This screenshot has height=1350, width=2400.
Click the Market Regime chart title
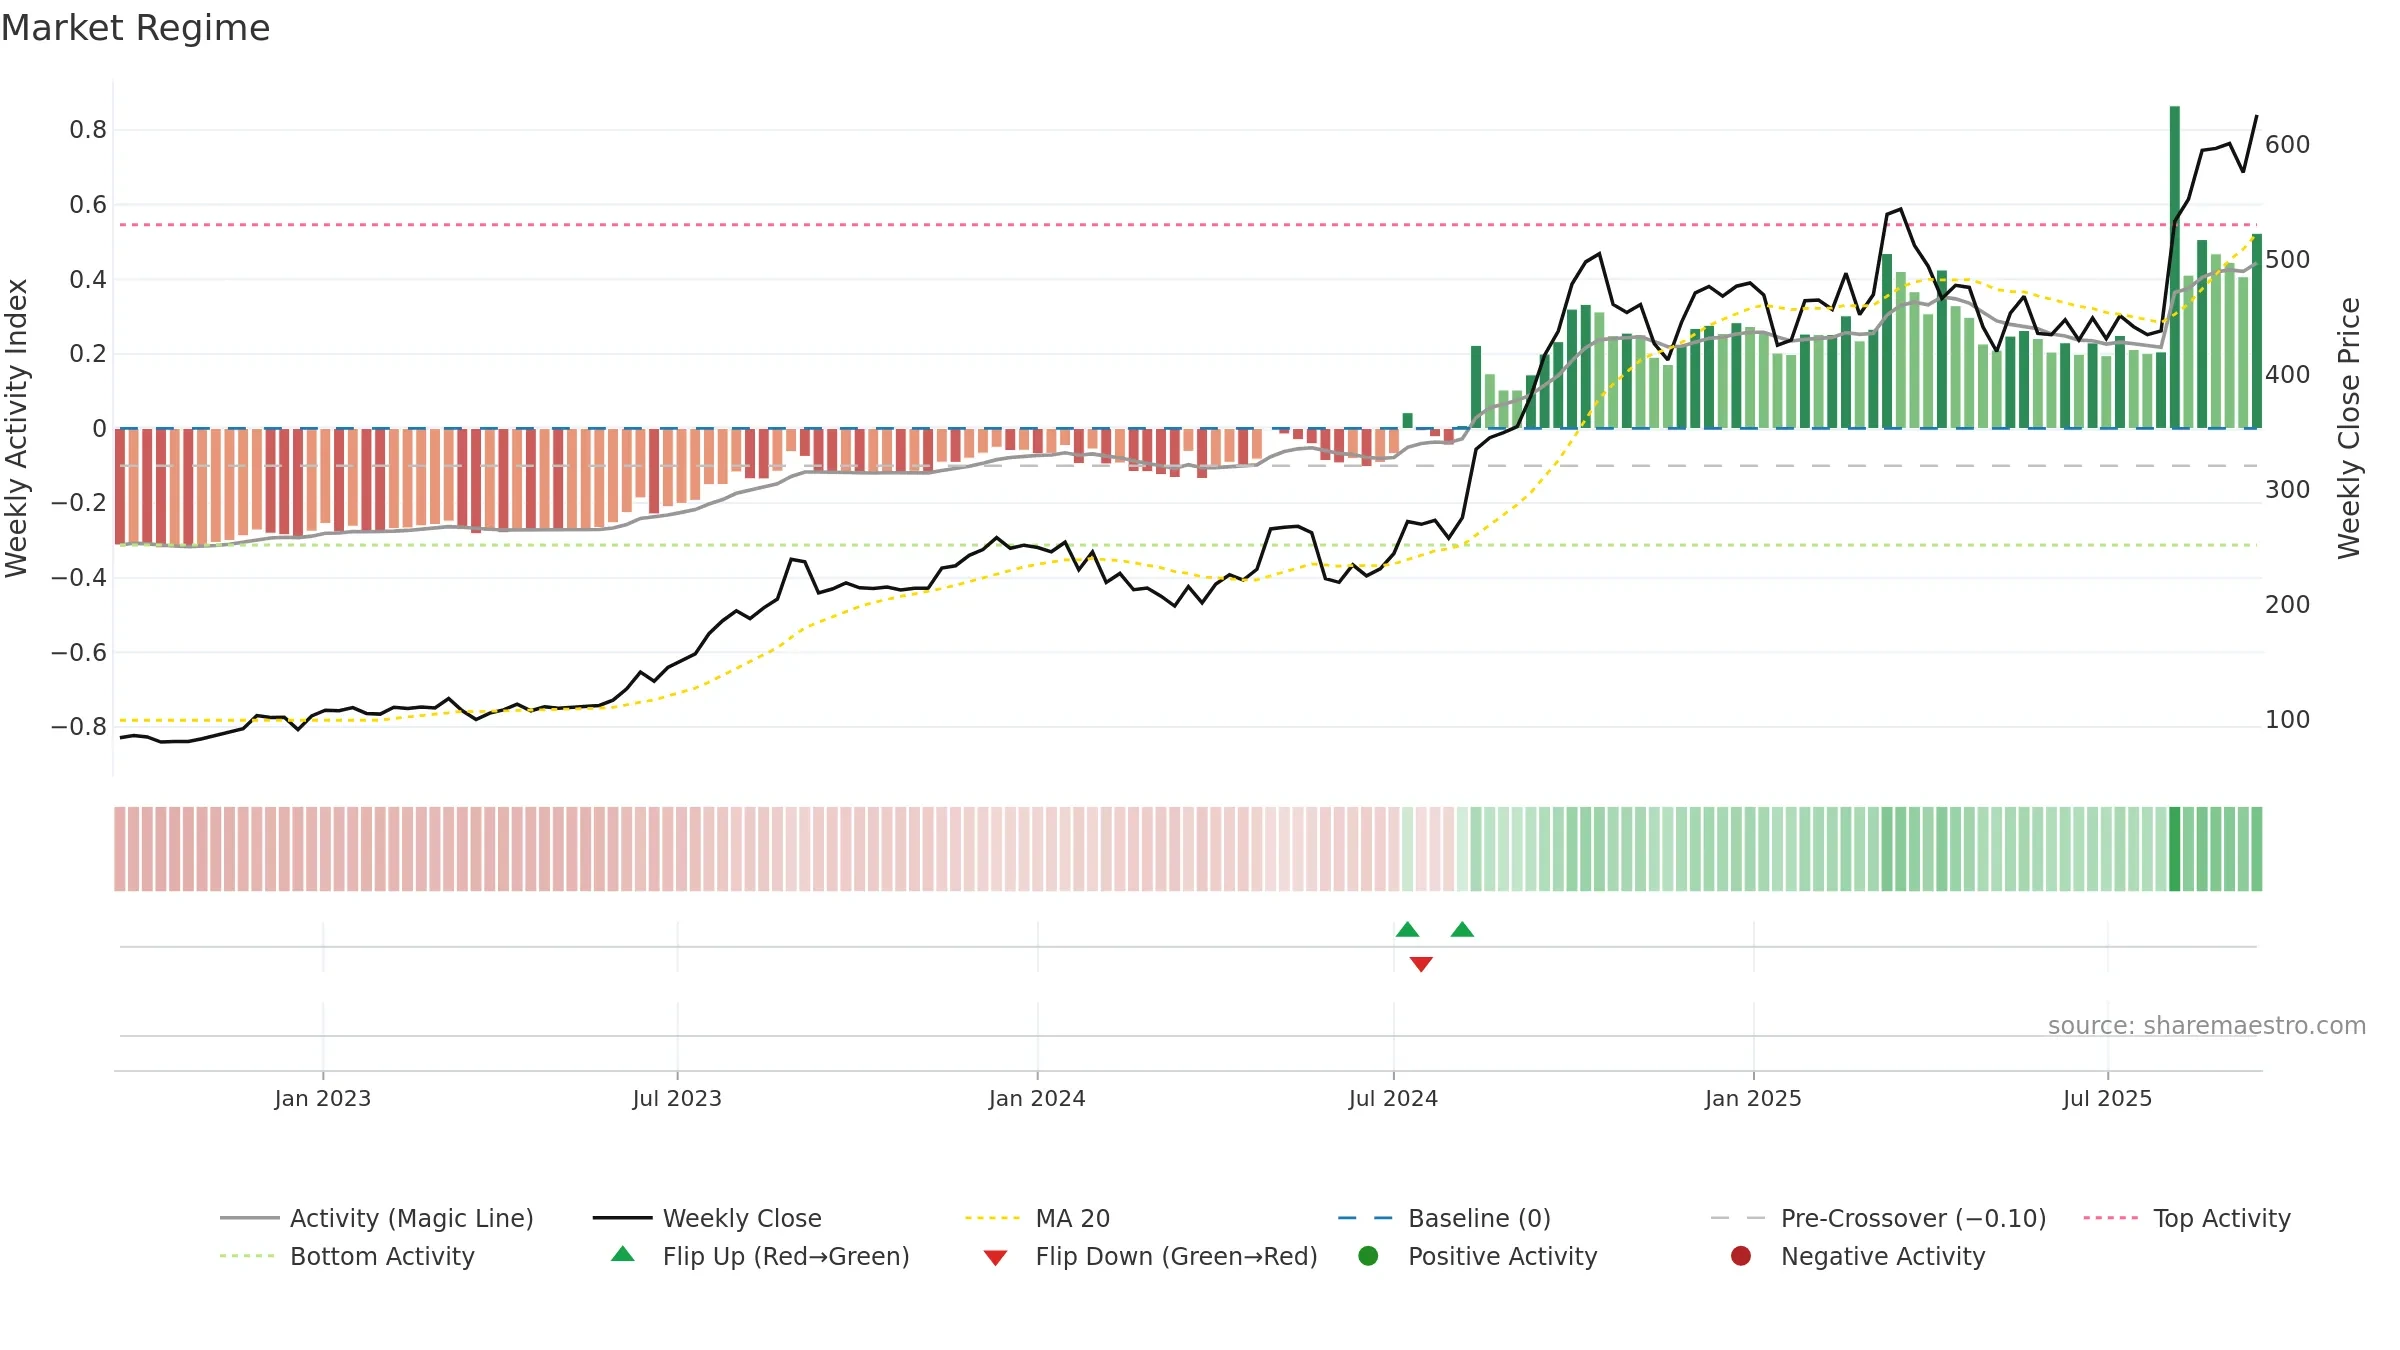(x=135, y=28)
